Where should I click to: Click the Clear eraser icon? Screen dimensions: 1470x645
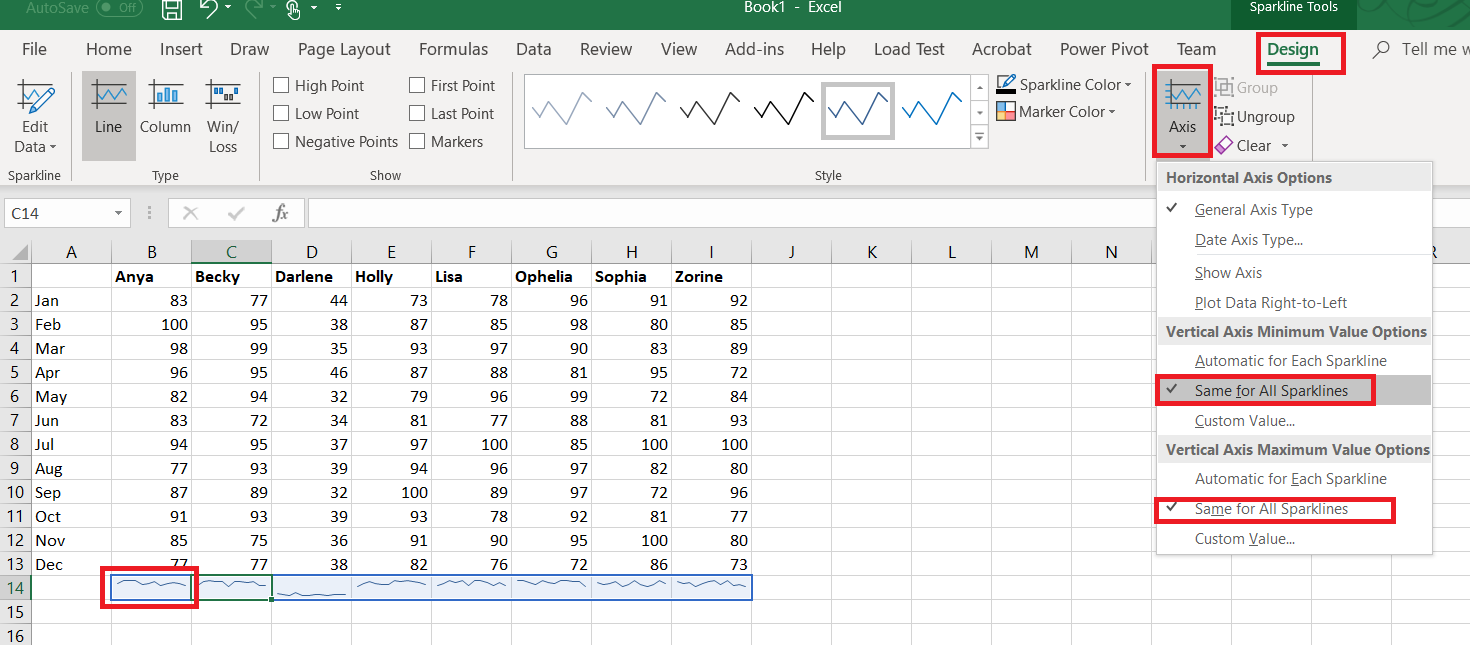[x=1224, y=146]
